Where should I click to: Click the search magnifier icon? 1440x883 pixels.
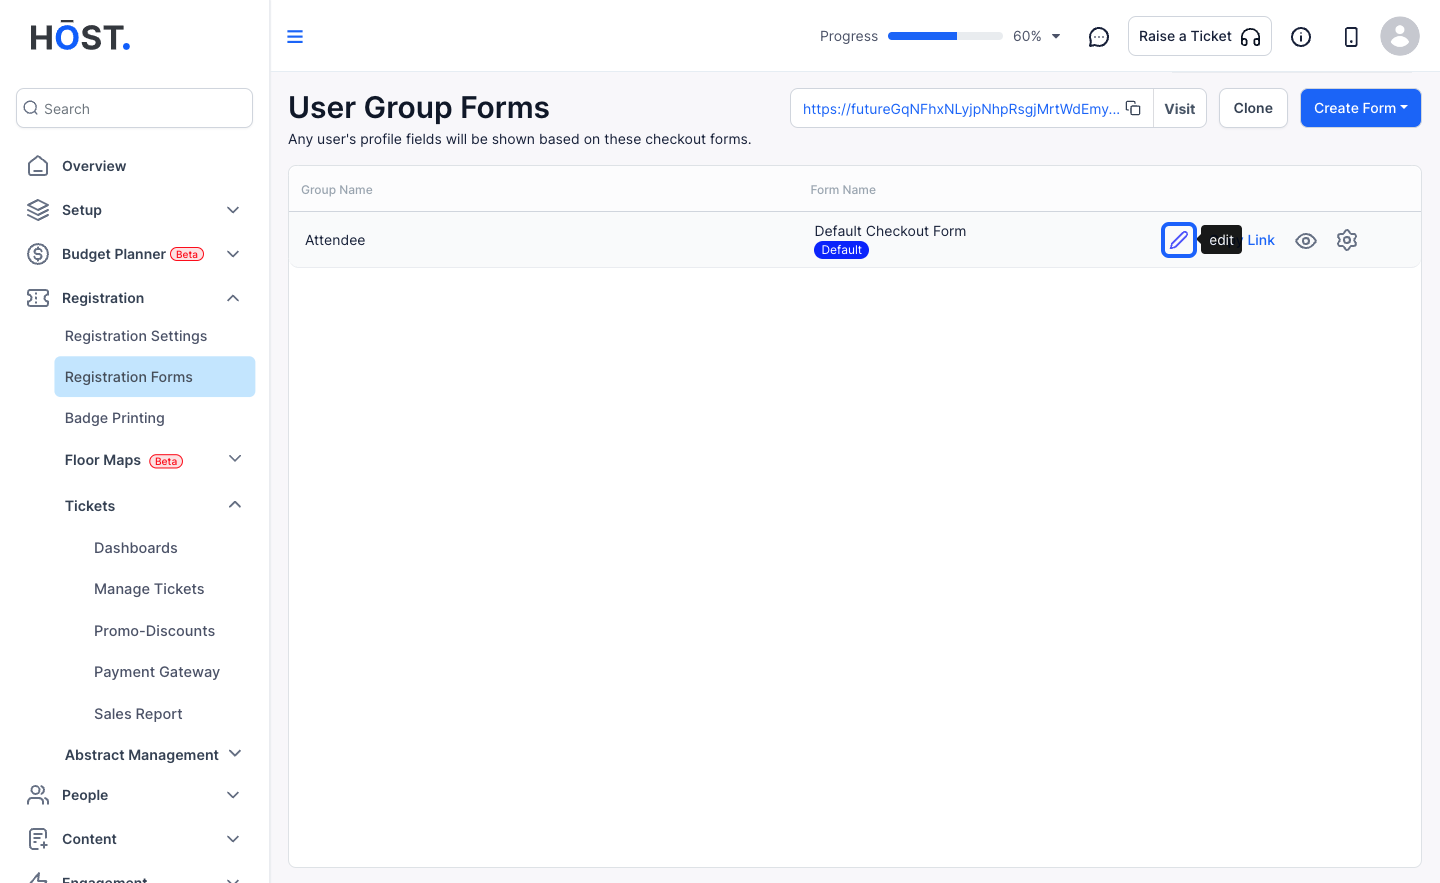click(x=31, y=108)
